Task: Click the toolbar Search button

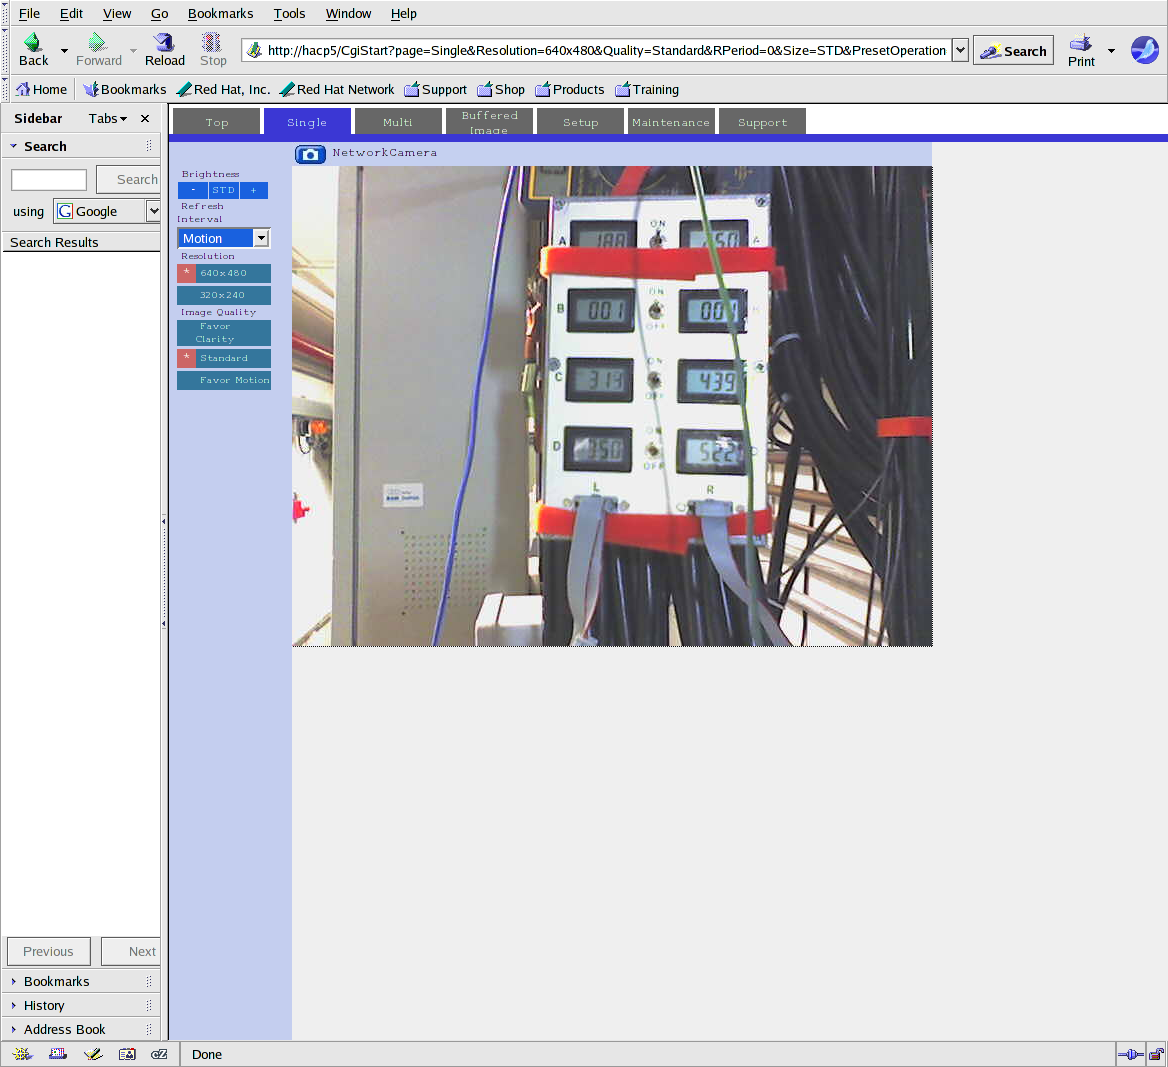Action: tap(1013, 51)
